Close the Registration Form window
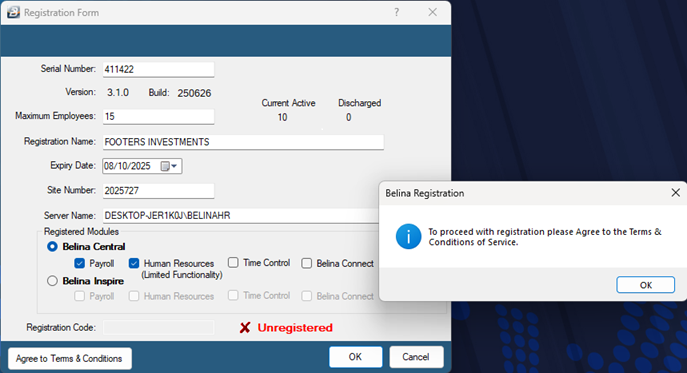Image resolution: width=687 pixels, height=373 pixels. click(x=432, y=12)
